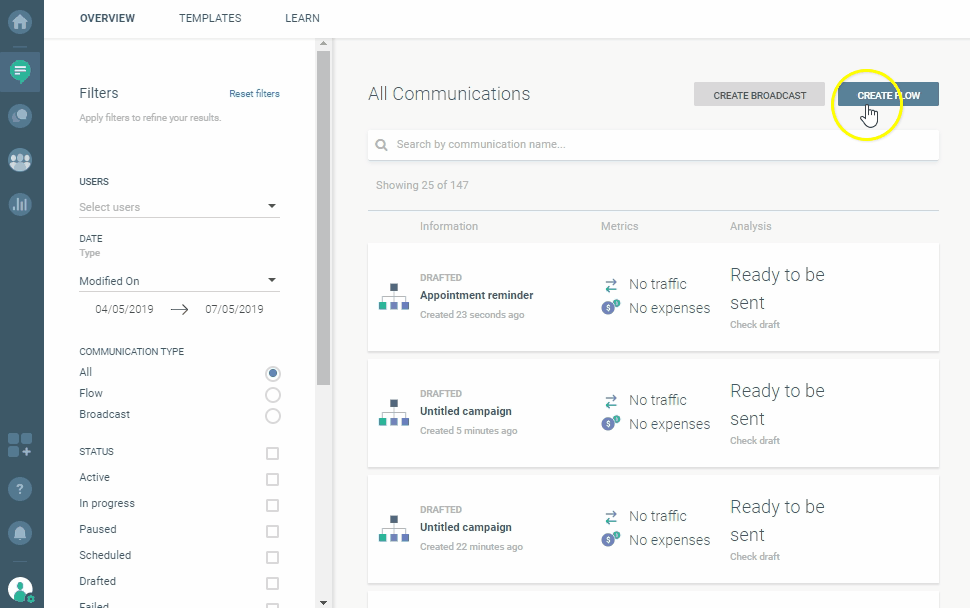This screenshot has height=608, width=970.
Task: Check the Active status checkbox
Action: (273, 479)
